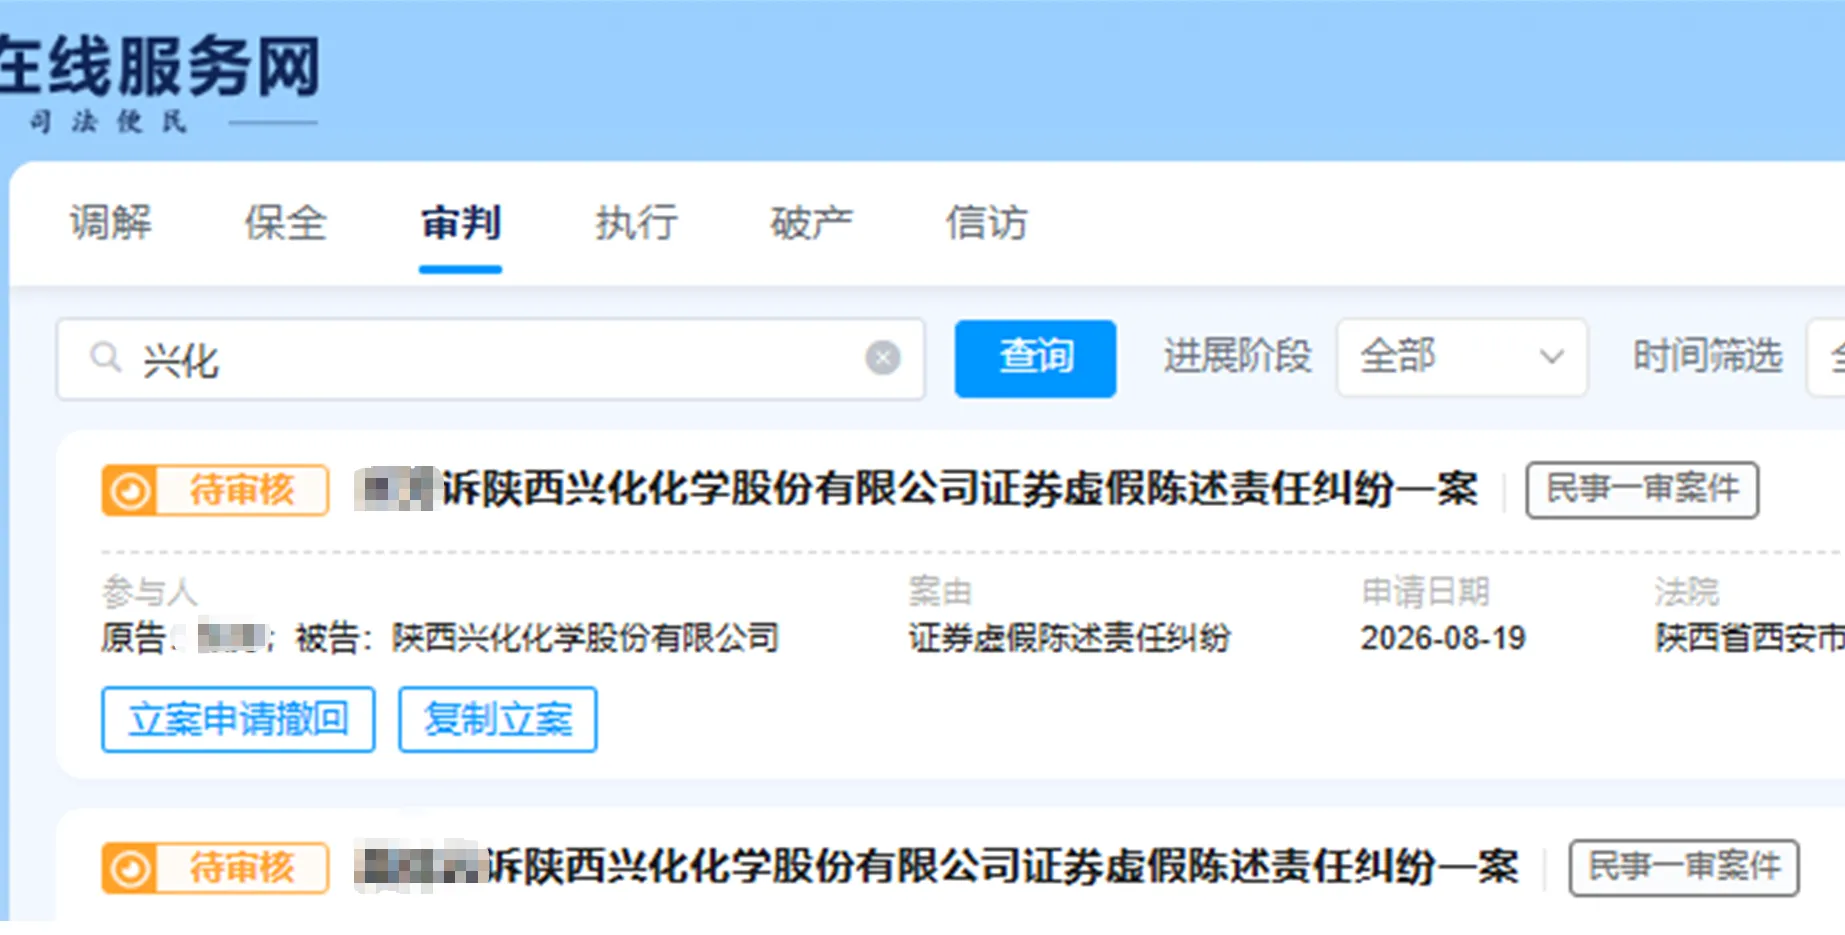The width and height of the screenshot is (1845, 935).
Task: Switch to the 保全 tab
Action: (286, 222)
